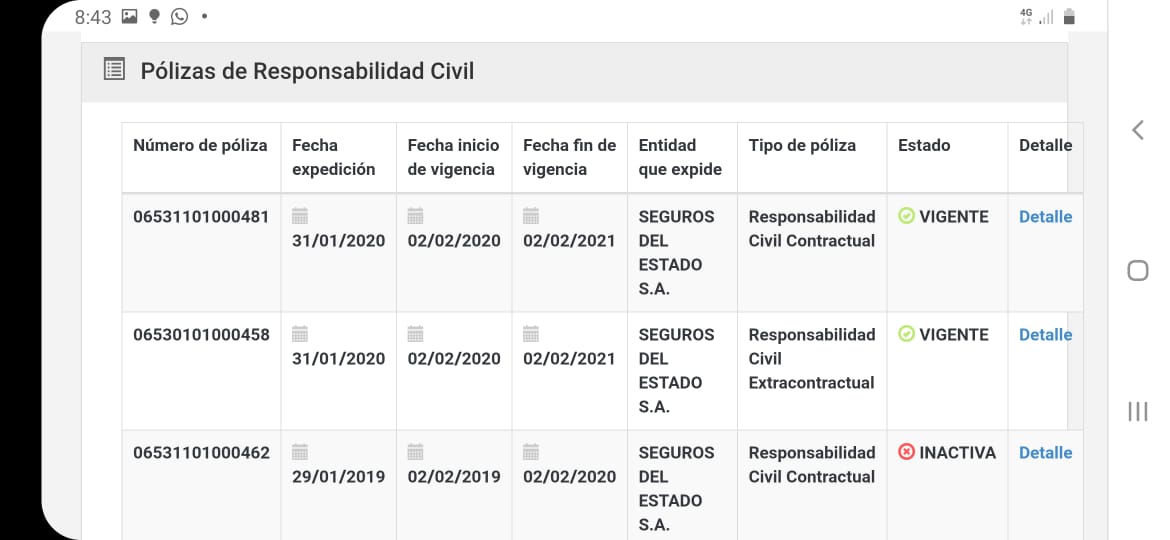Tap the Android recent apps button
This screenshot has width=1170, height=540.
tap(1137, 411)
